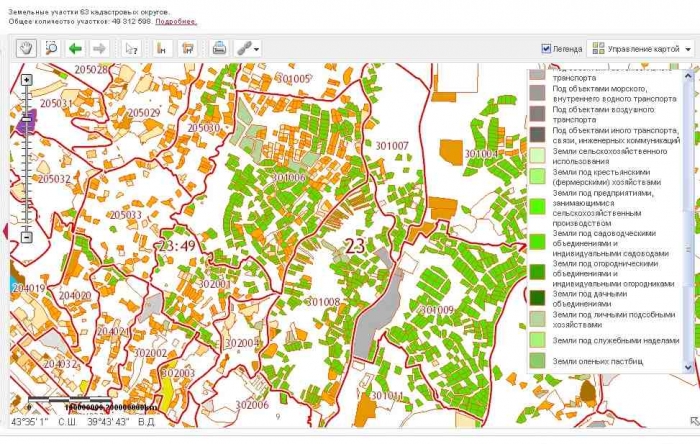Screen dimensions: 700x444
Task: Activate the zoom-to-area magnifier tool
Action: [x=51, y=48]
